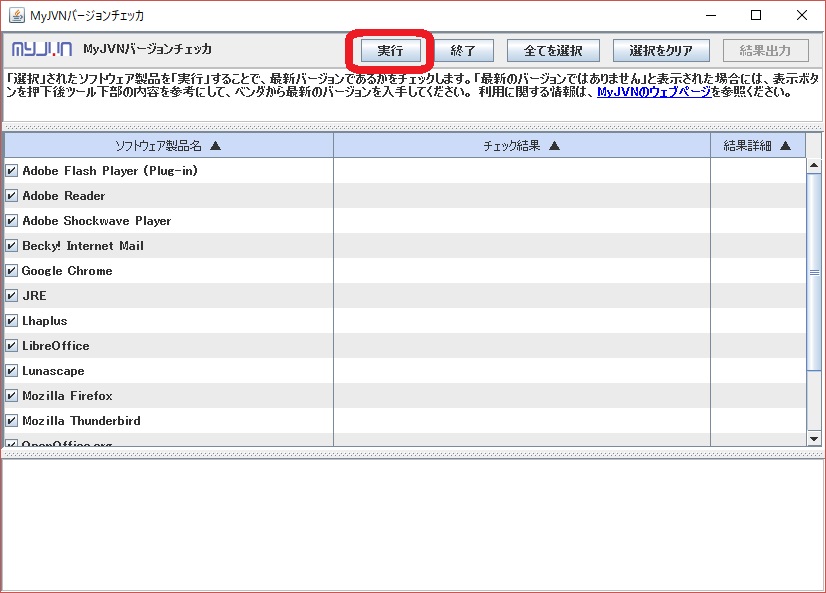Sort by 結果詳細 column arrow
826x593 pixels.
tap(785, 146)
